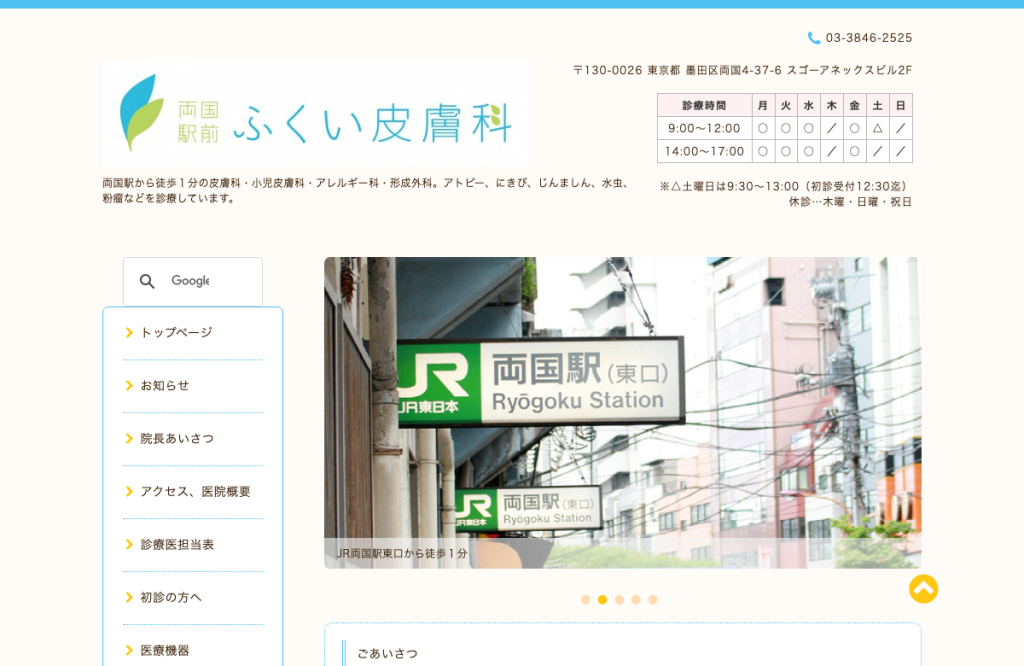This screenshot has height=666, width=1024.
Task: Click the phone number 03-3846-2525
Action: [869, 38]
